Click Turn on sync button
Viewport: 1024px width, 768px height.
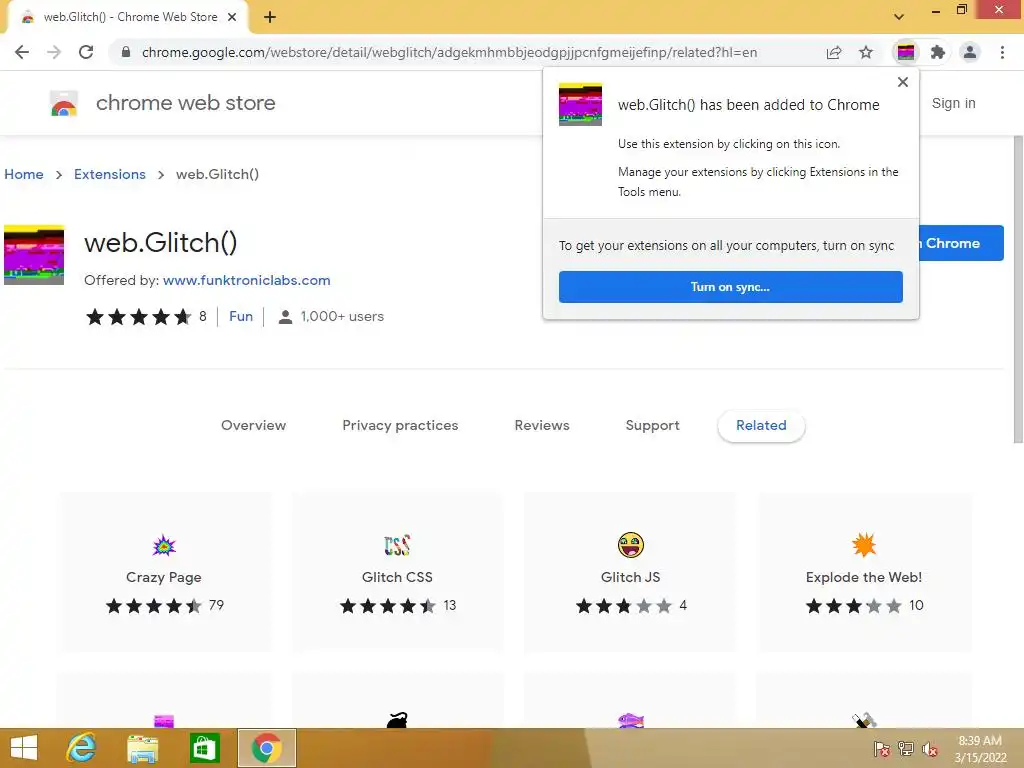tap(731, 287)
